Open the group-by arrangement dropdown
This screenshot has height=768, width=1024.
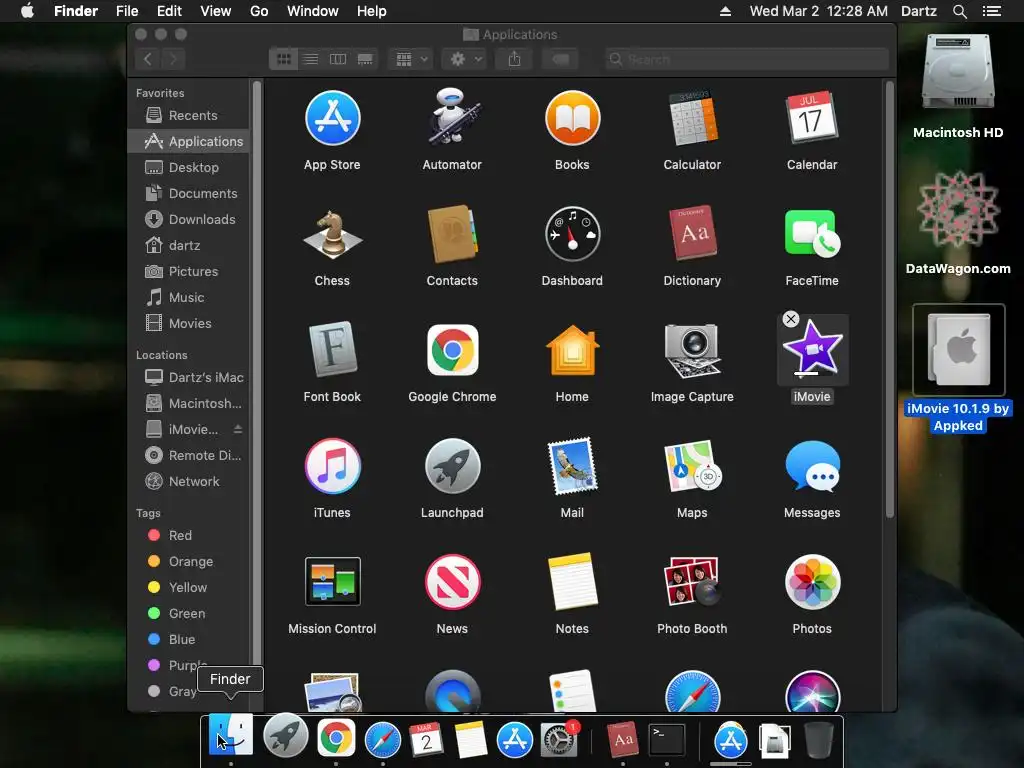[411, 59]
